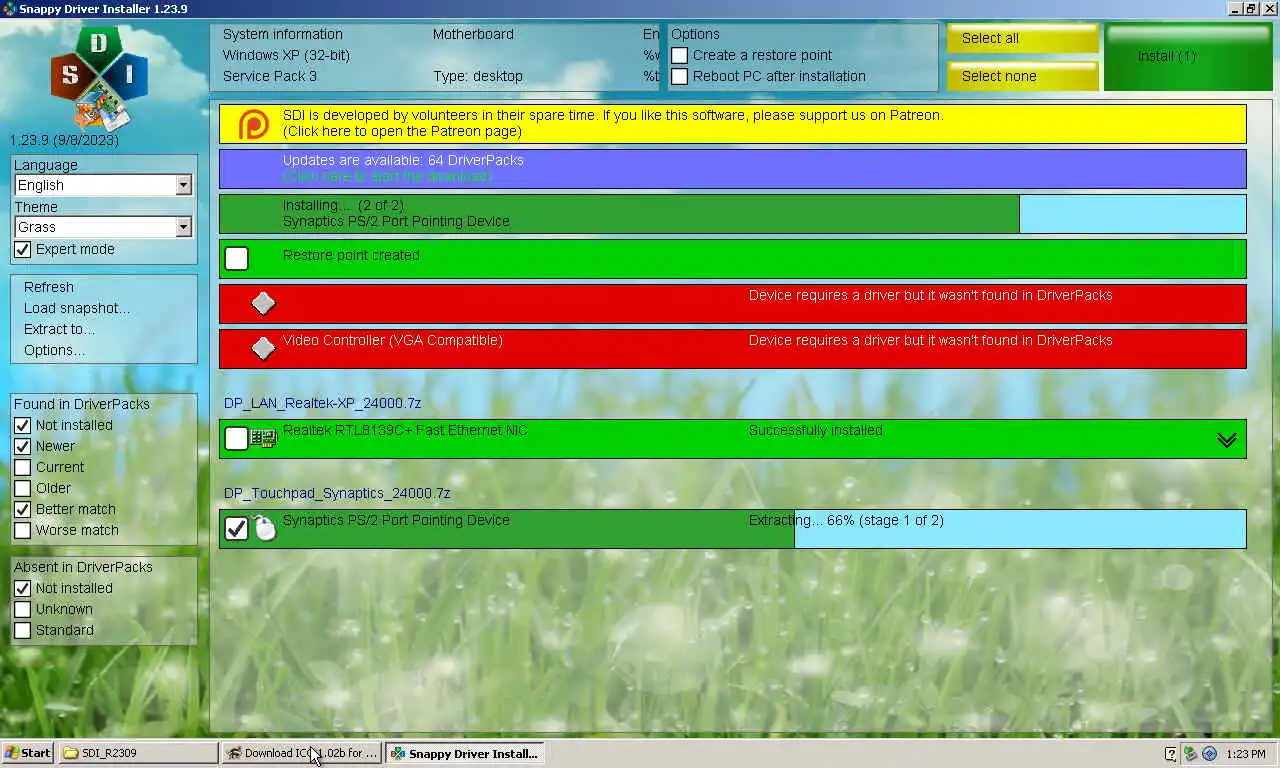Click the DP_LAN_Realtek-XP_24000.7z pack label
This screenshot has height=768, width=1280.
pyautogui.click(x=323, y=404)
